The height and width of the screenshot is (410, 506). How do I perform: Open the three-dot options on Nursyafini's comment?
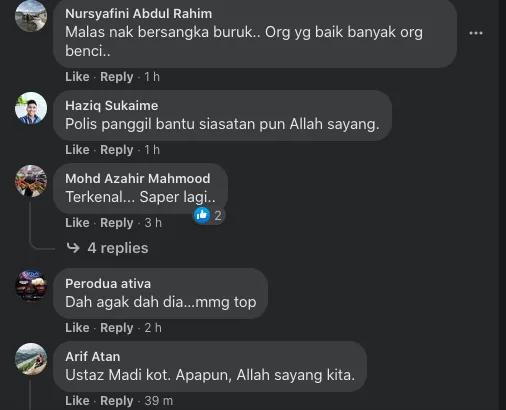coord(476,33)
